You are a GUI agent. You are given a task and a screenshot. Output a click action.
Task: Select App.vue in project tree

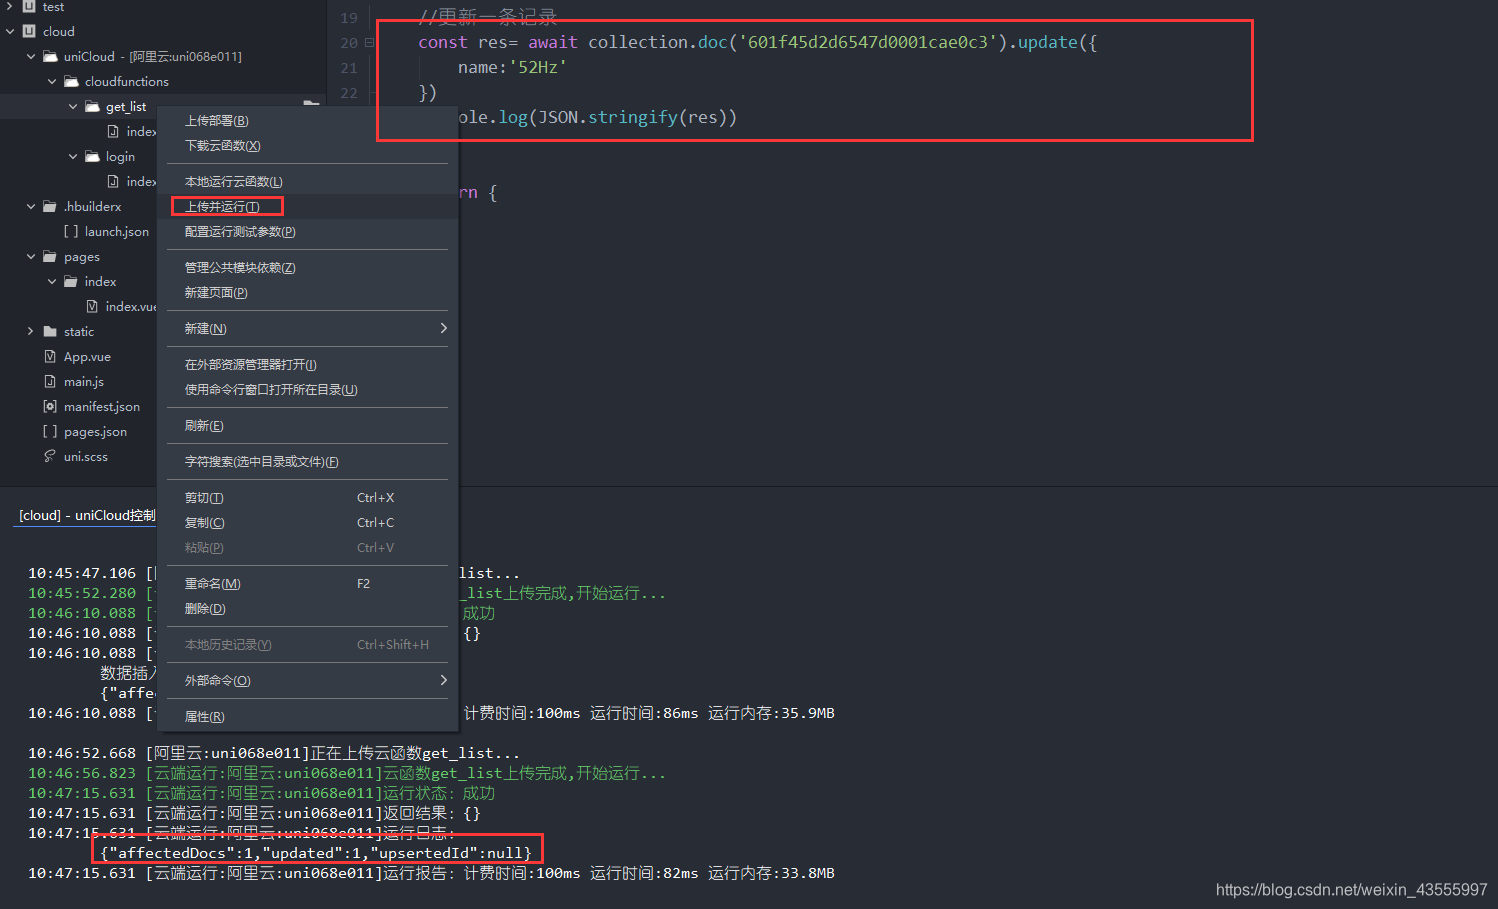click(x=87, y=356)
